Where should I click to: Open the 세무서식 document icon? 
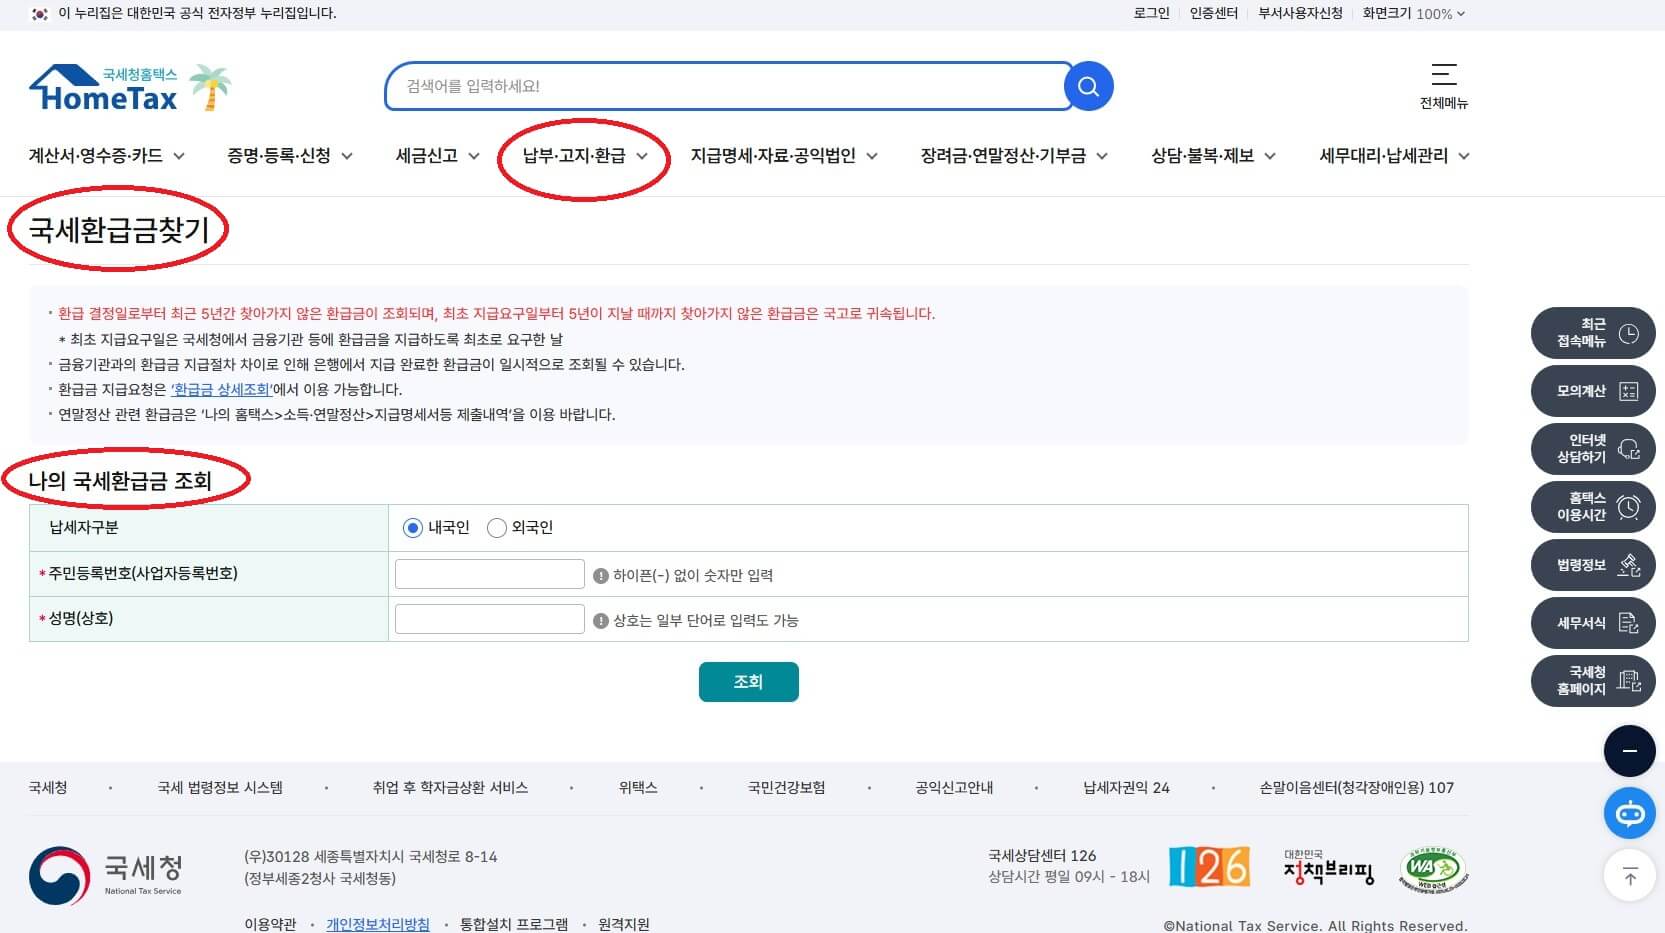tap(1630, 623)
